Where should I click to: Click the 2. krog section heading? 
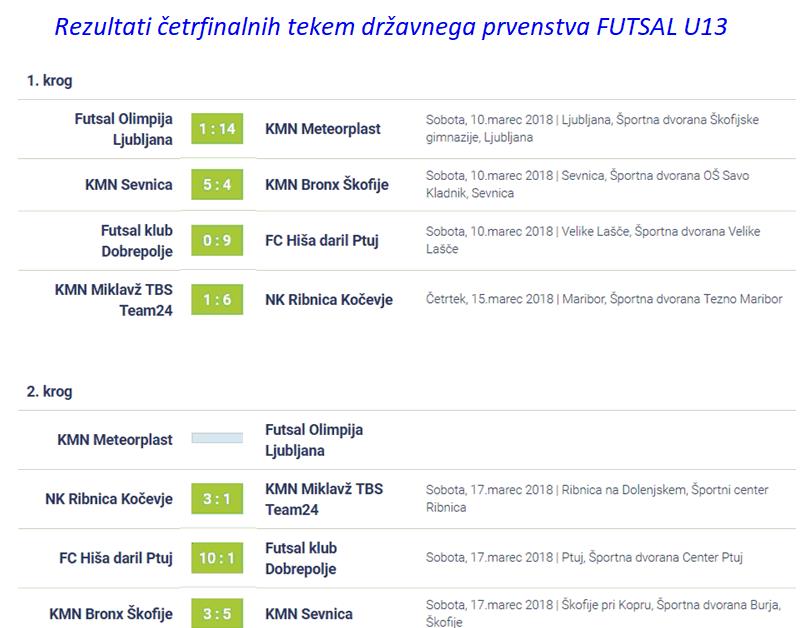(x=49, y=392)
